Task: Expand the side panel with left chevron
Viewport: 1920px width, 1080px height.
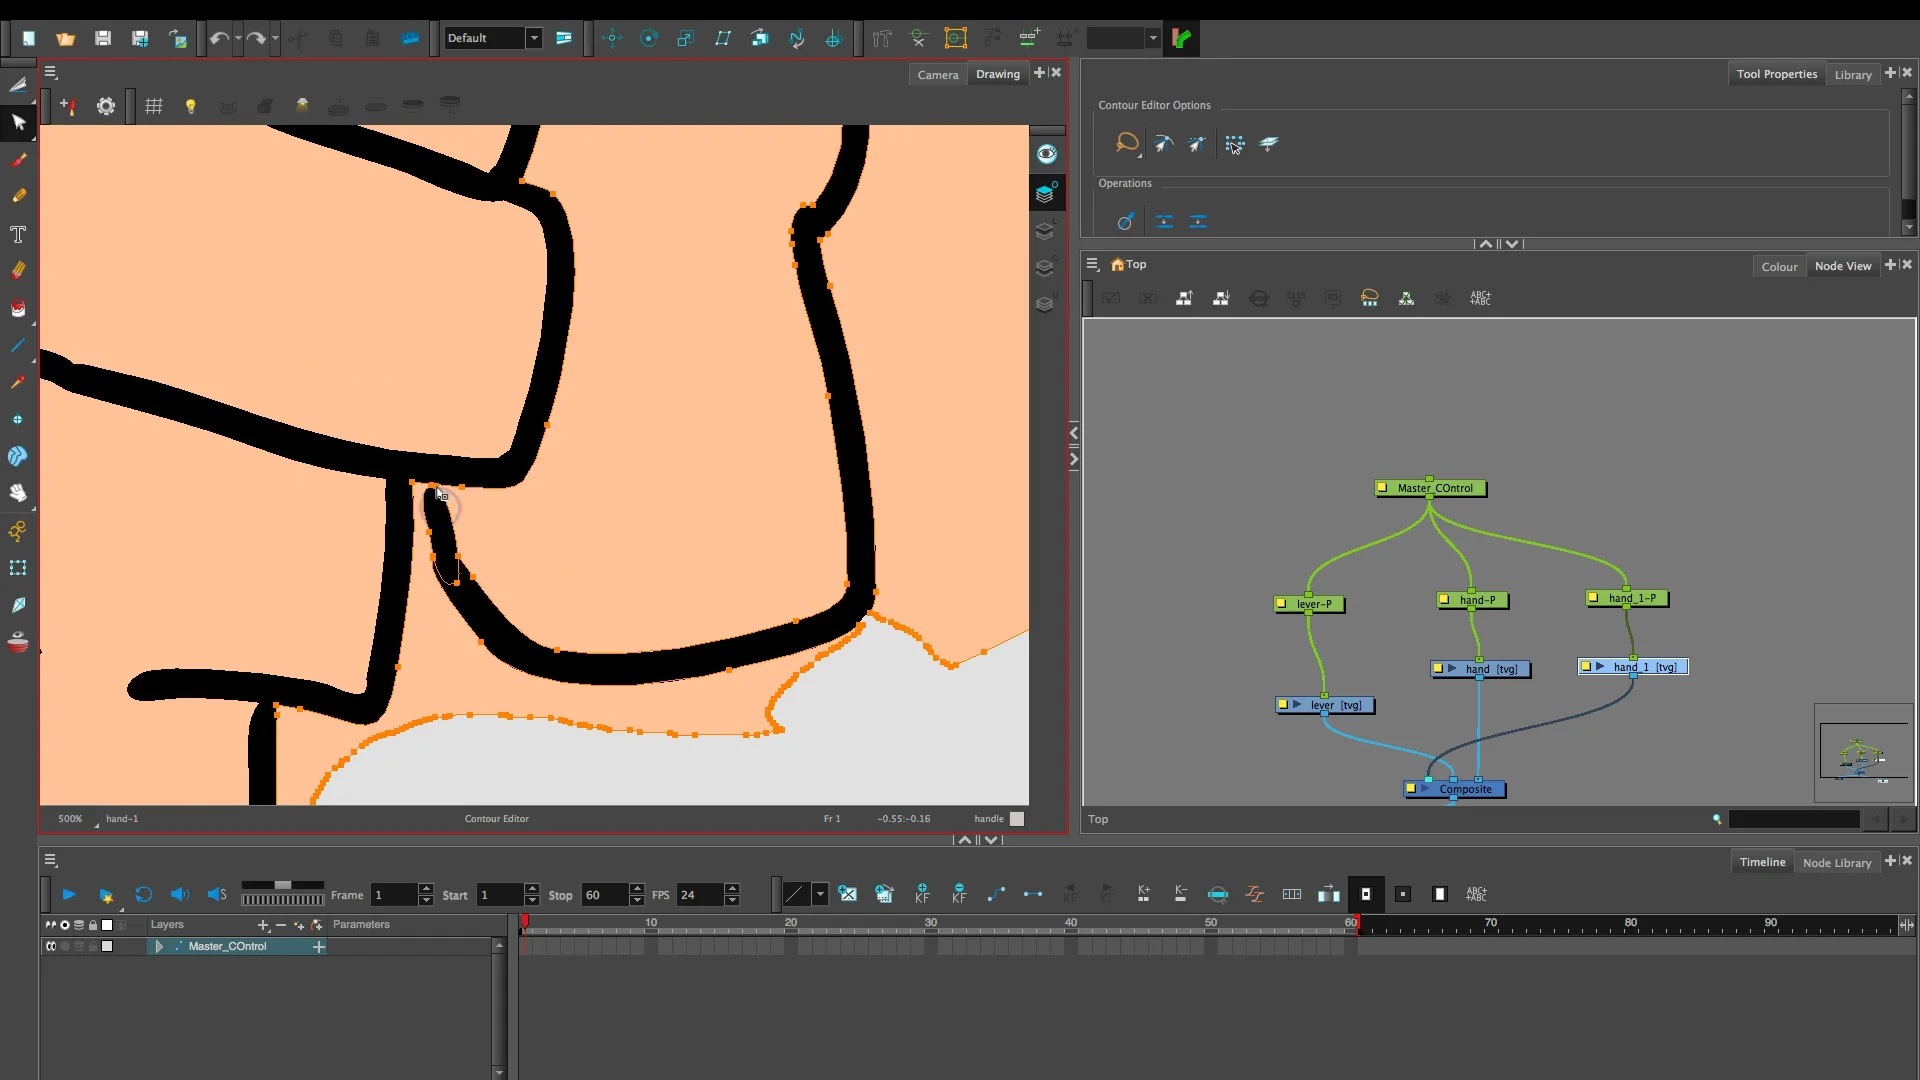Action: (1074, 433)
